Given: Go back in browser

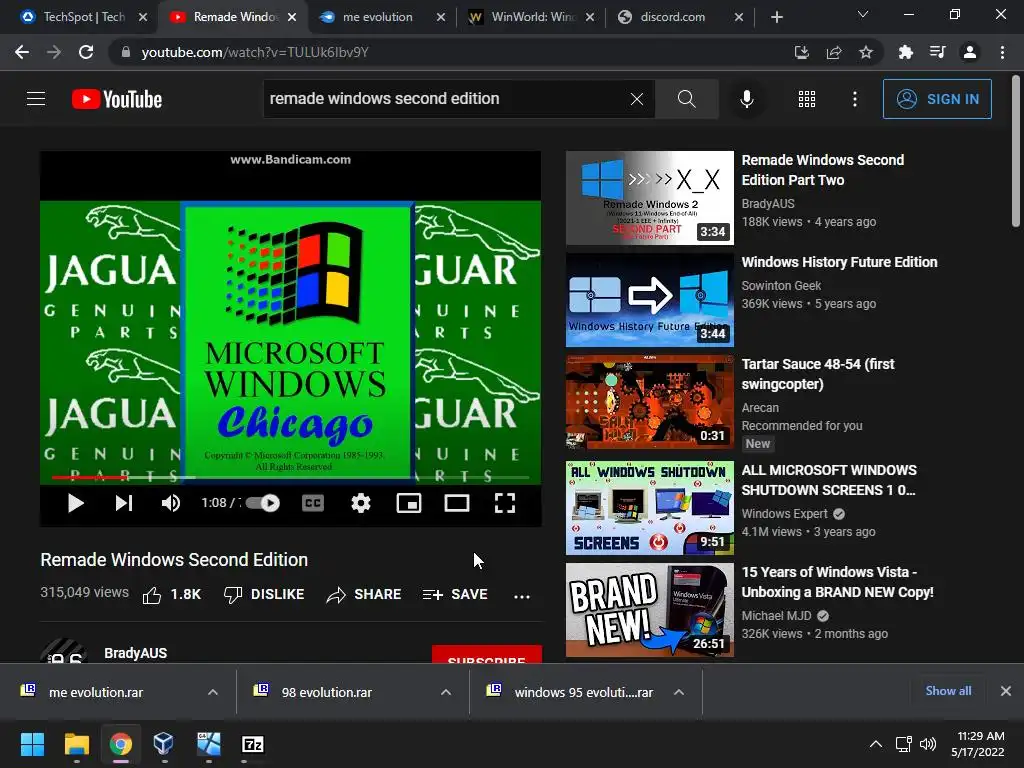Looking at the screenshot, I should tap(22, 52).
